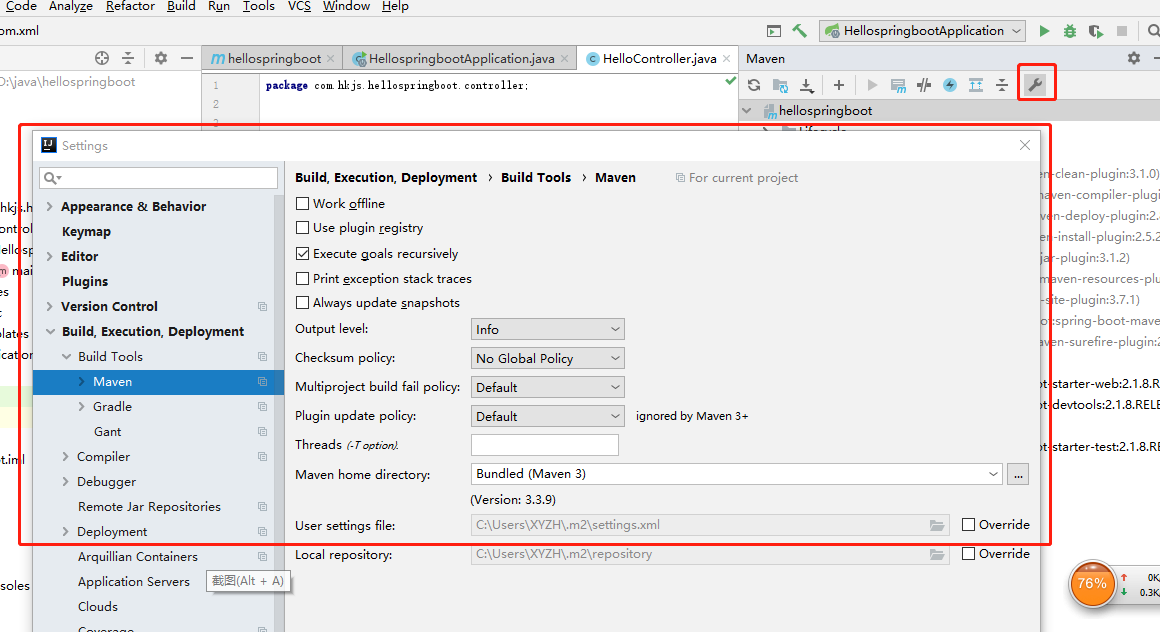
Task: Click the Stop square icon
Action: point(1122,31)
